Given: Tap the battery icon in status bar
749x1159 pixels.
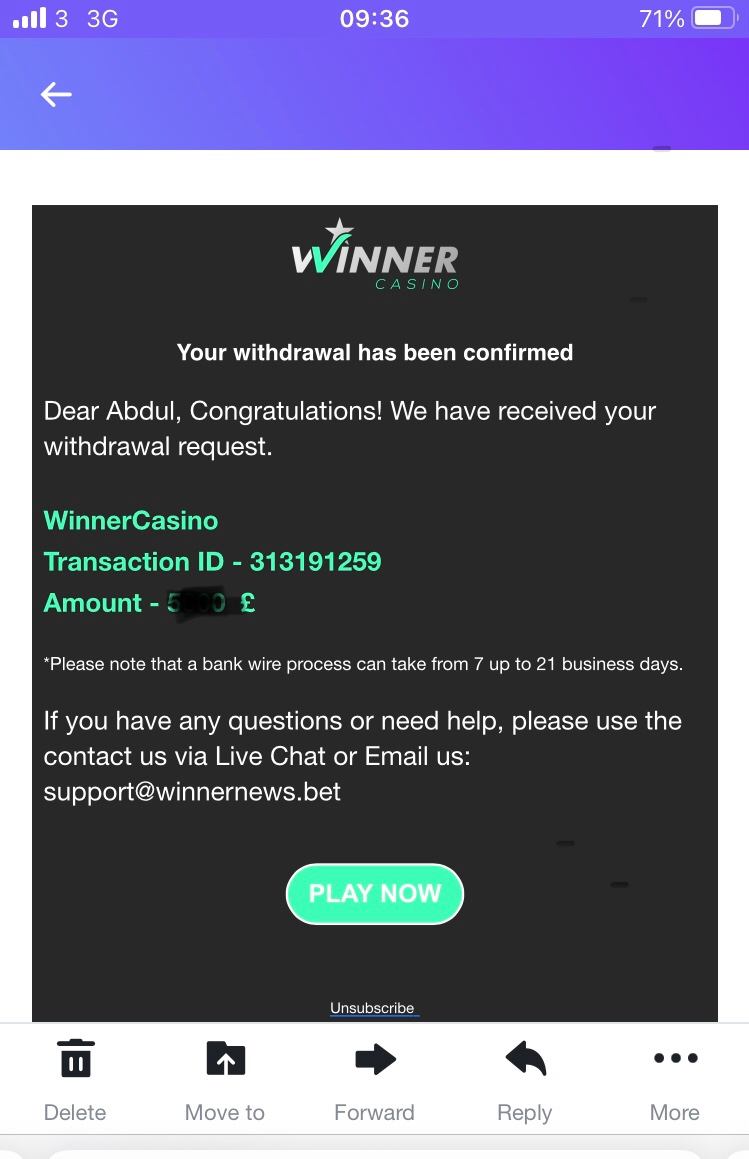Looking at the screenshot, I should 714,18.
